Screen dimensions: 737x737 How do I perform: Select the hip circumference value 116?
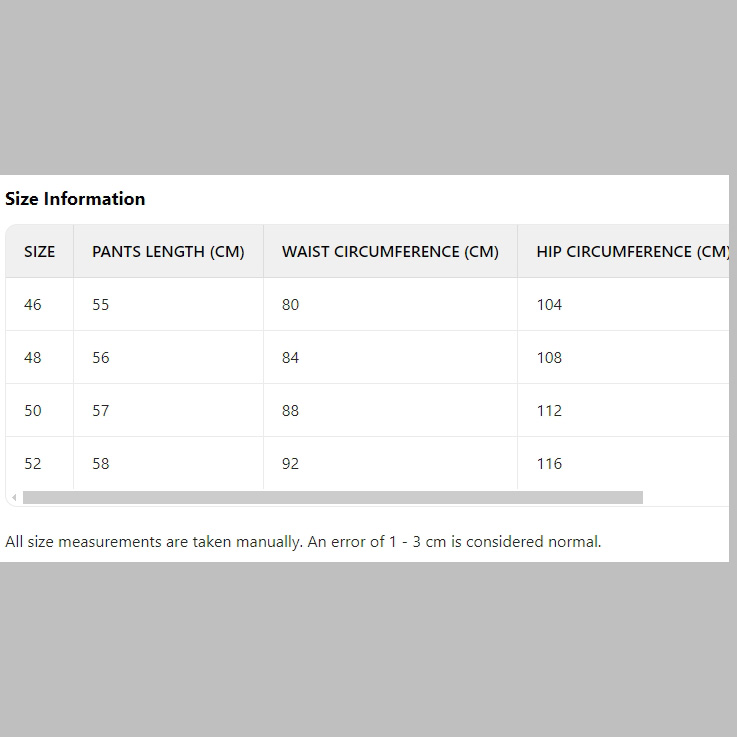549,464
